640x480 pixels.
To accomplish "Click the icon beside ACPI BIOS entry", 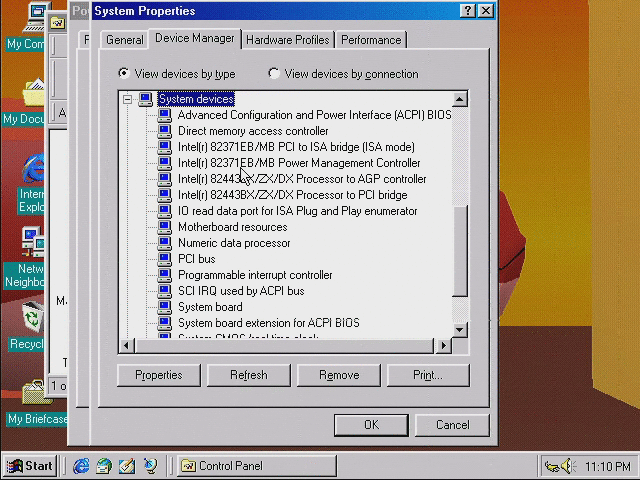I will click(164, 115).
